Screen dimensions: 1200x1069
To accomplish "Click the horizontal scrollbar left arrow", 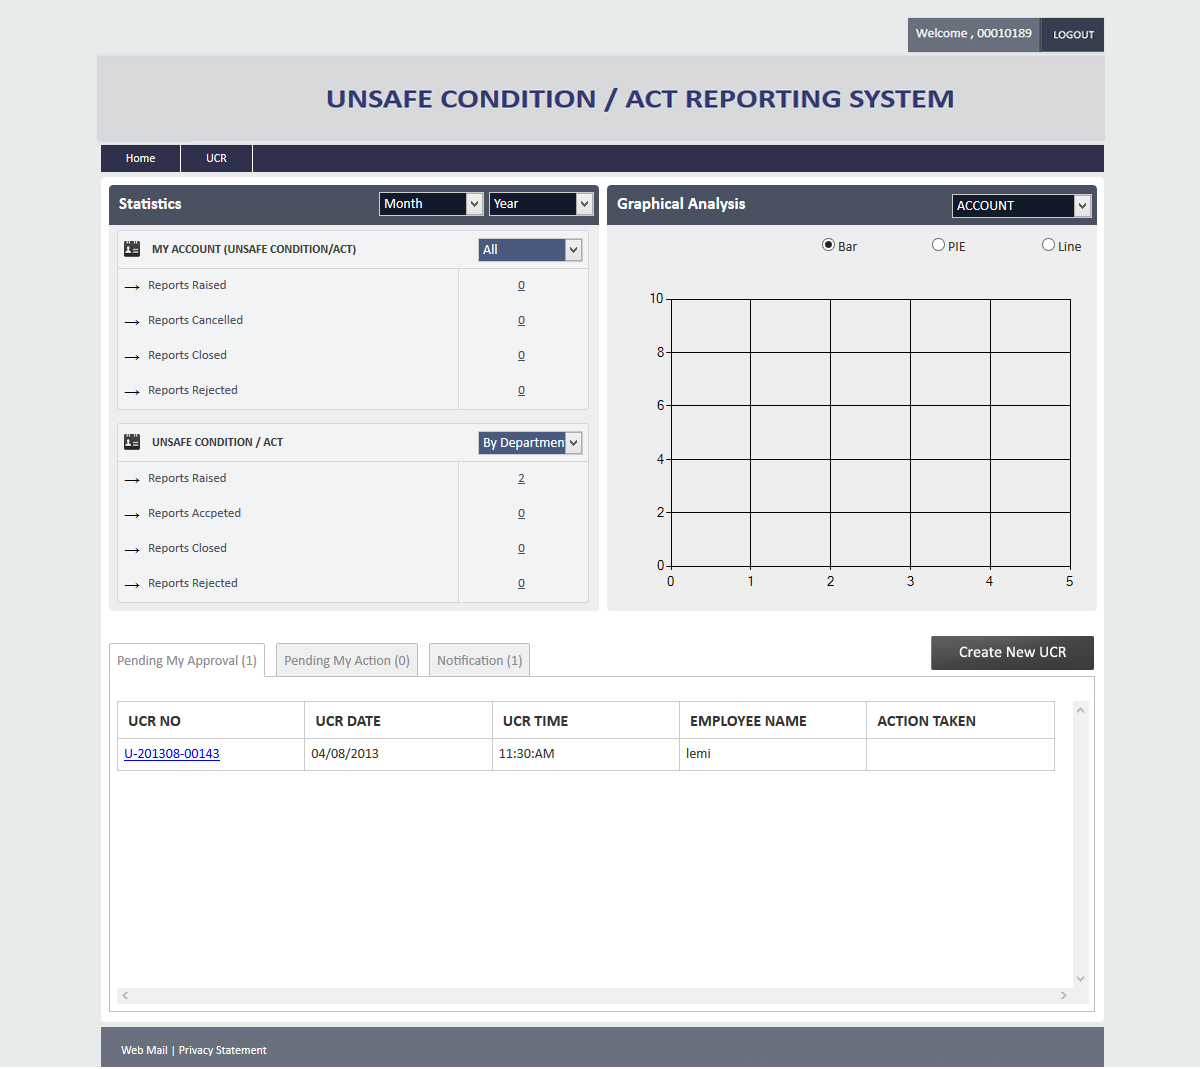I will coord(125,996).
